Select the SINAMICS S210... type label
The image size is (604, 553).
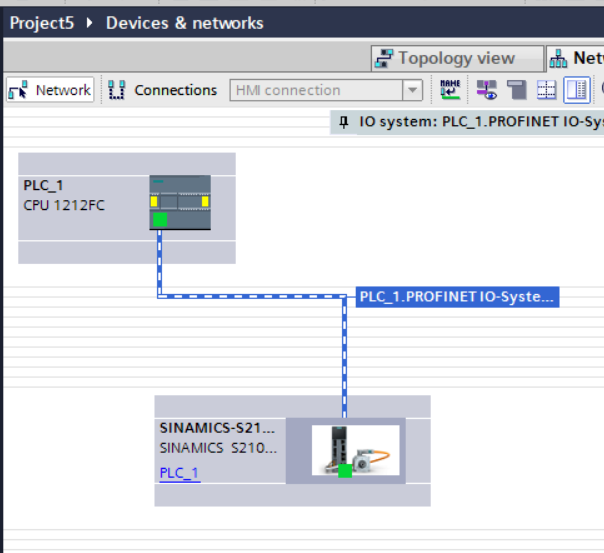point(218,448)
